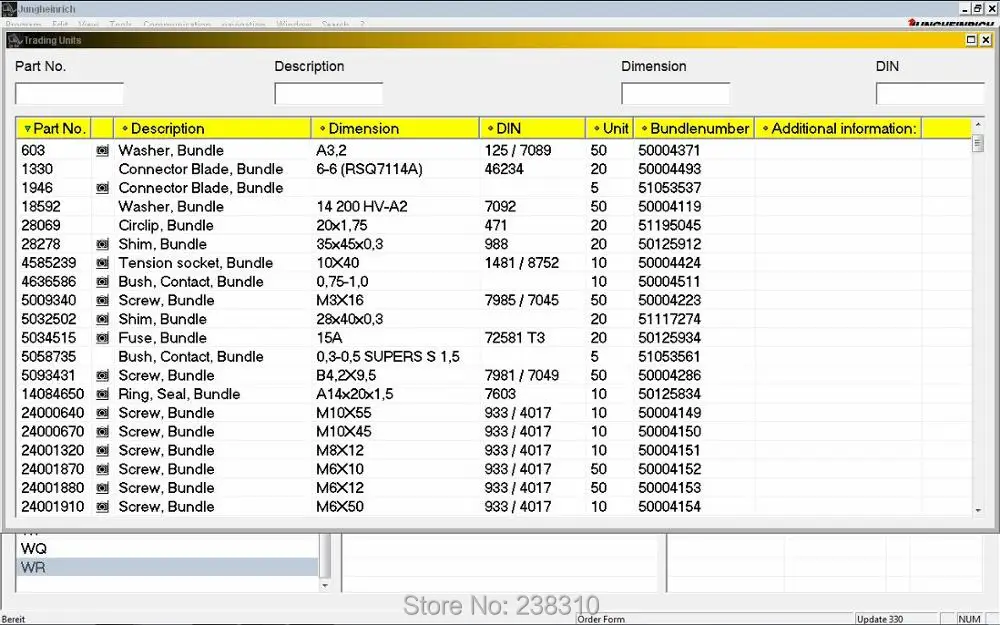Click DIN value 72581 T3
This screenshot has width=1000, height=625.
point(515,338)
